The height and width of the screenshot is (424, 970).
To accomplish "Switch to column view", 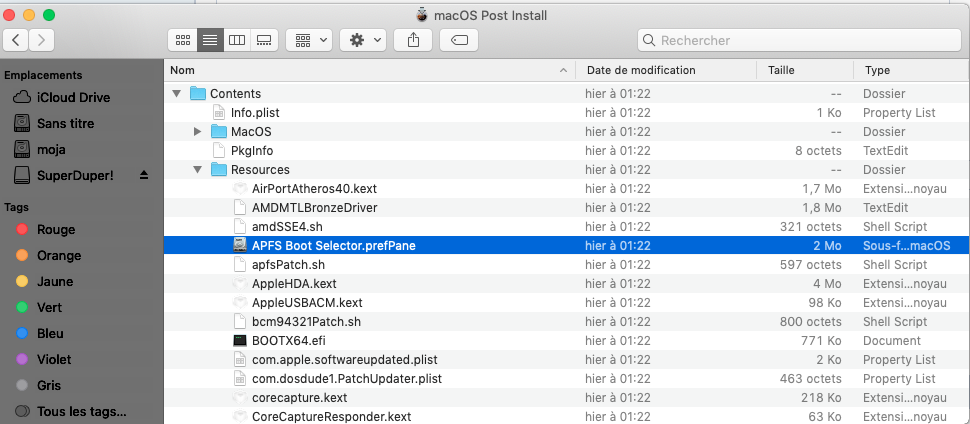I will point(237,40).
